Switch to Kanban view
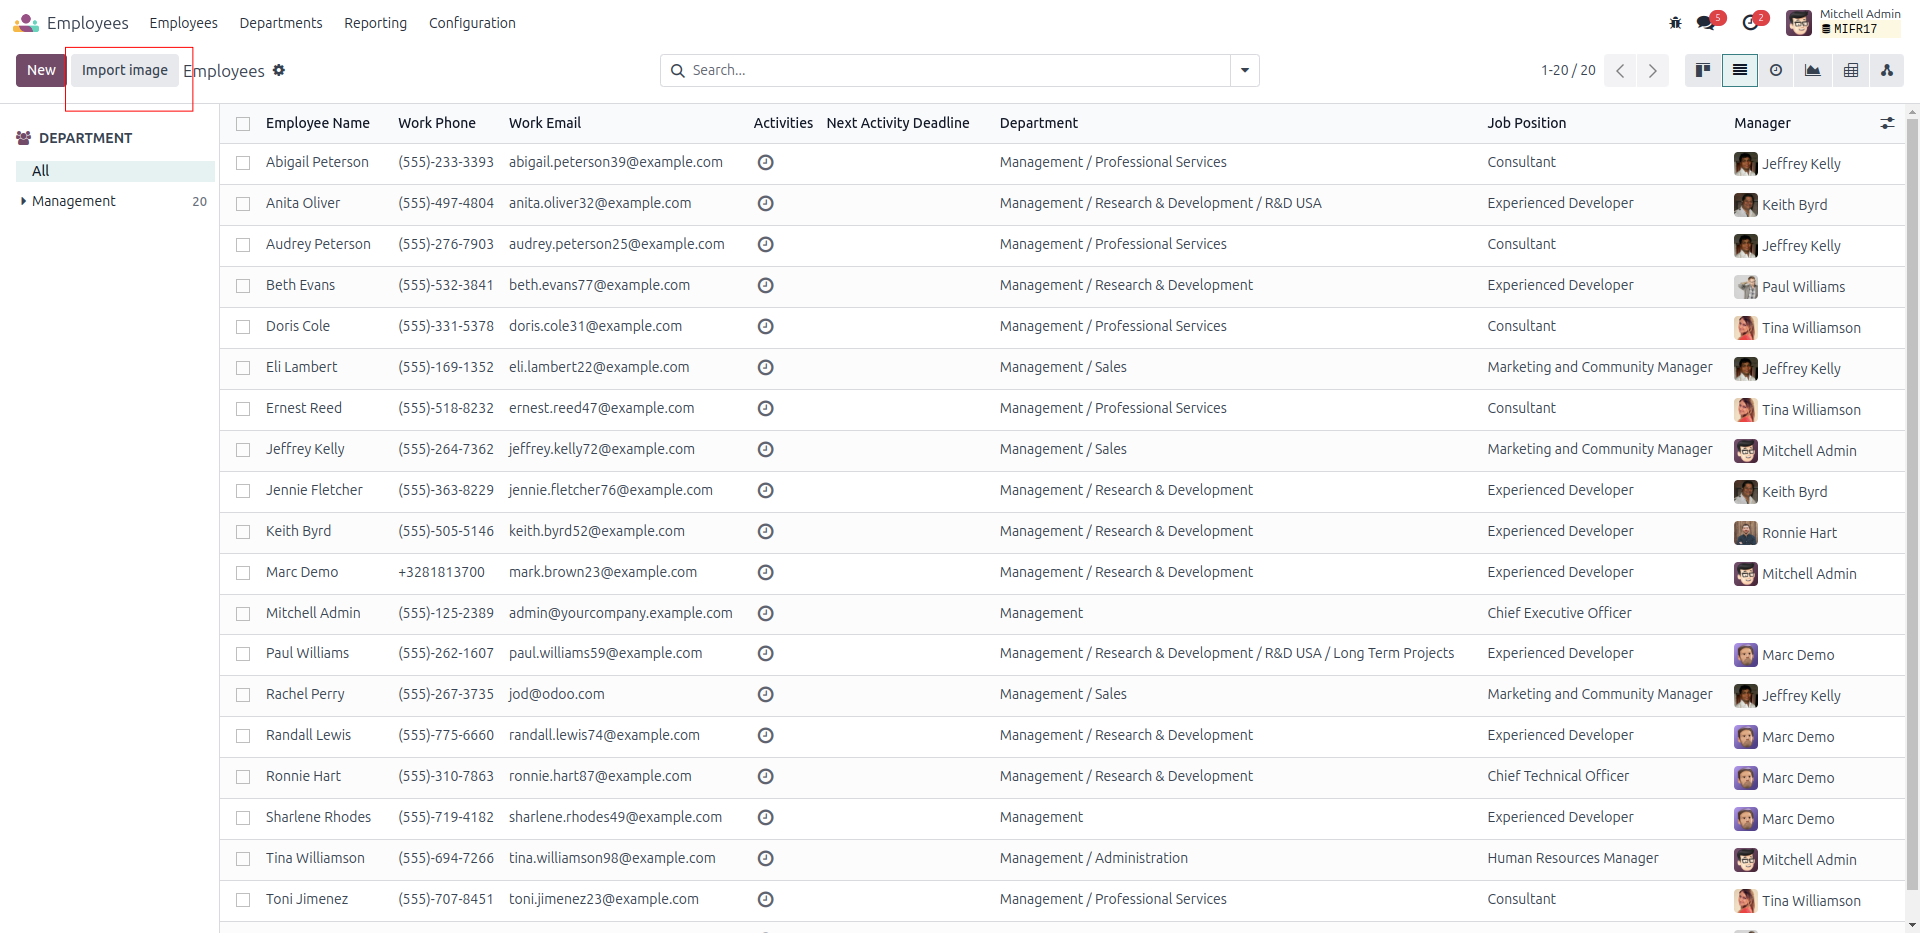Screen dimensions: 1920x933 1703,70
